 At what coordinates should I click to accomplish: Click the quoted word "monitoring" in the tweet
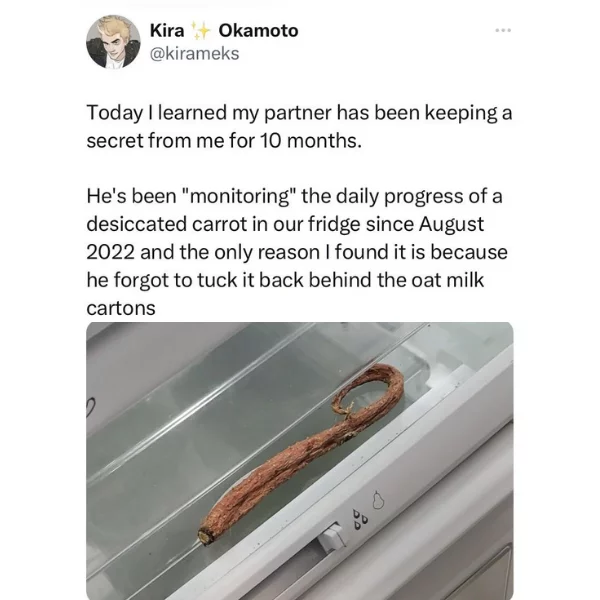238,196
